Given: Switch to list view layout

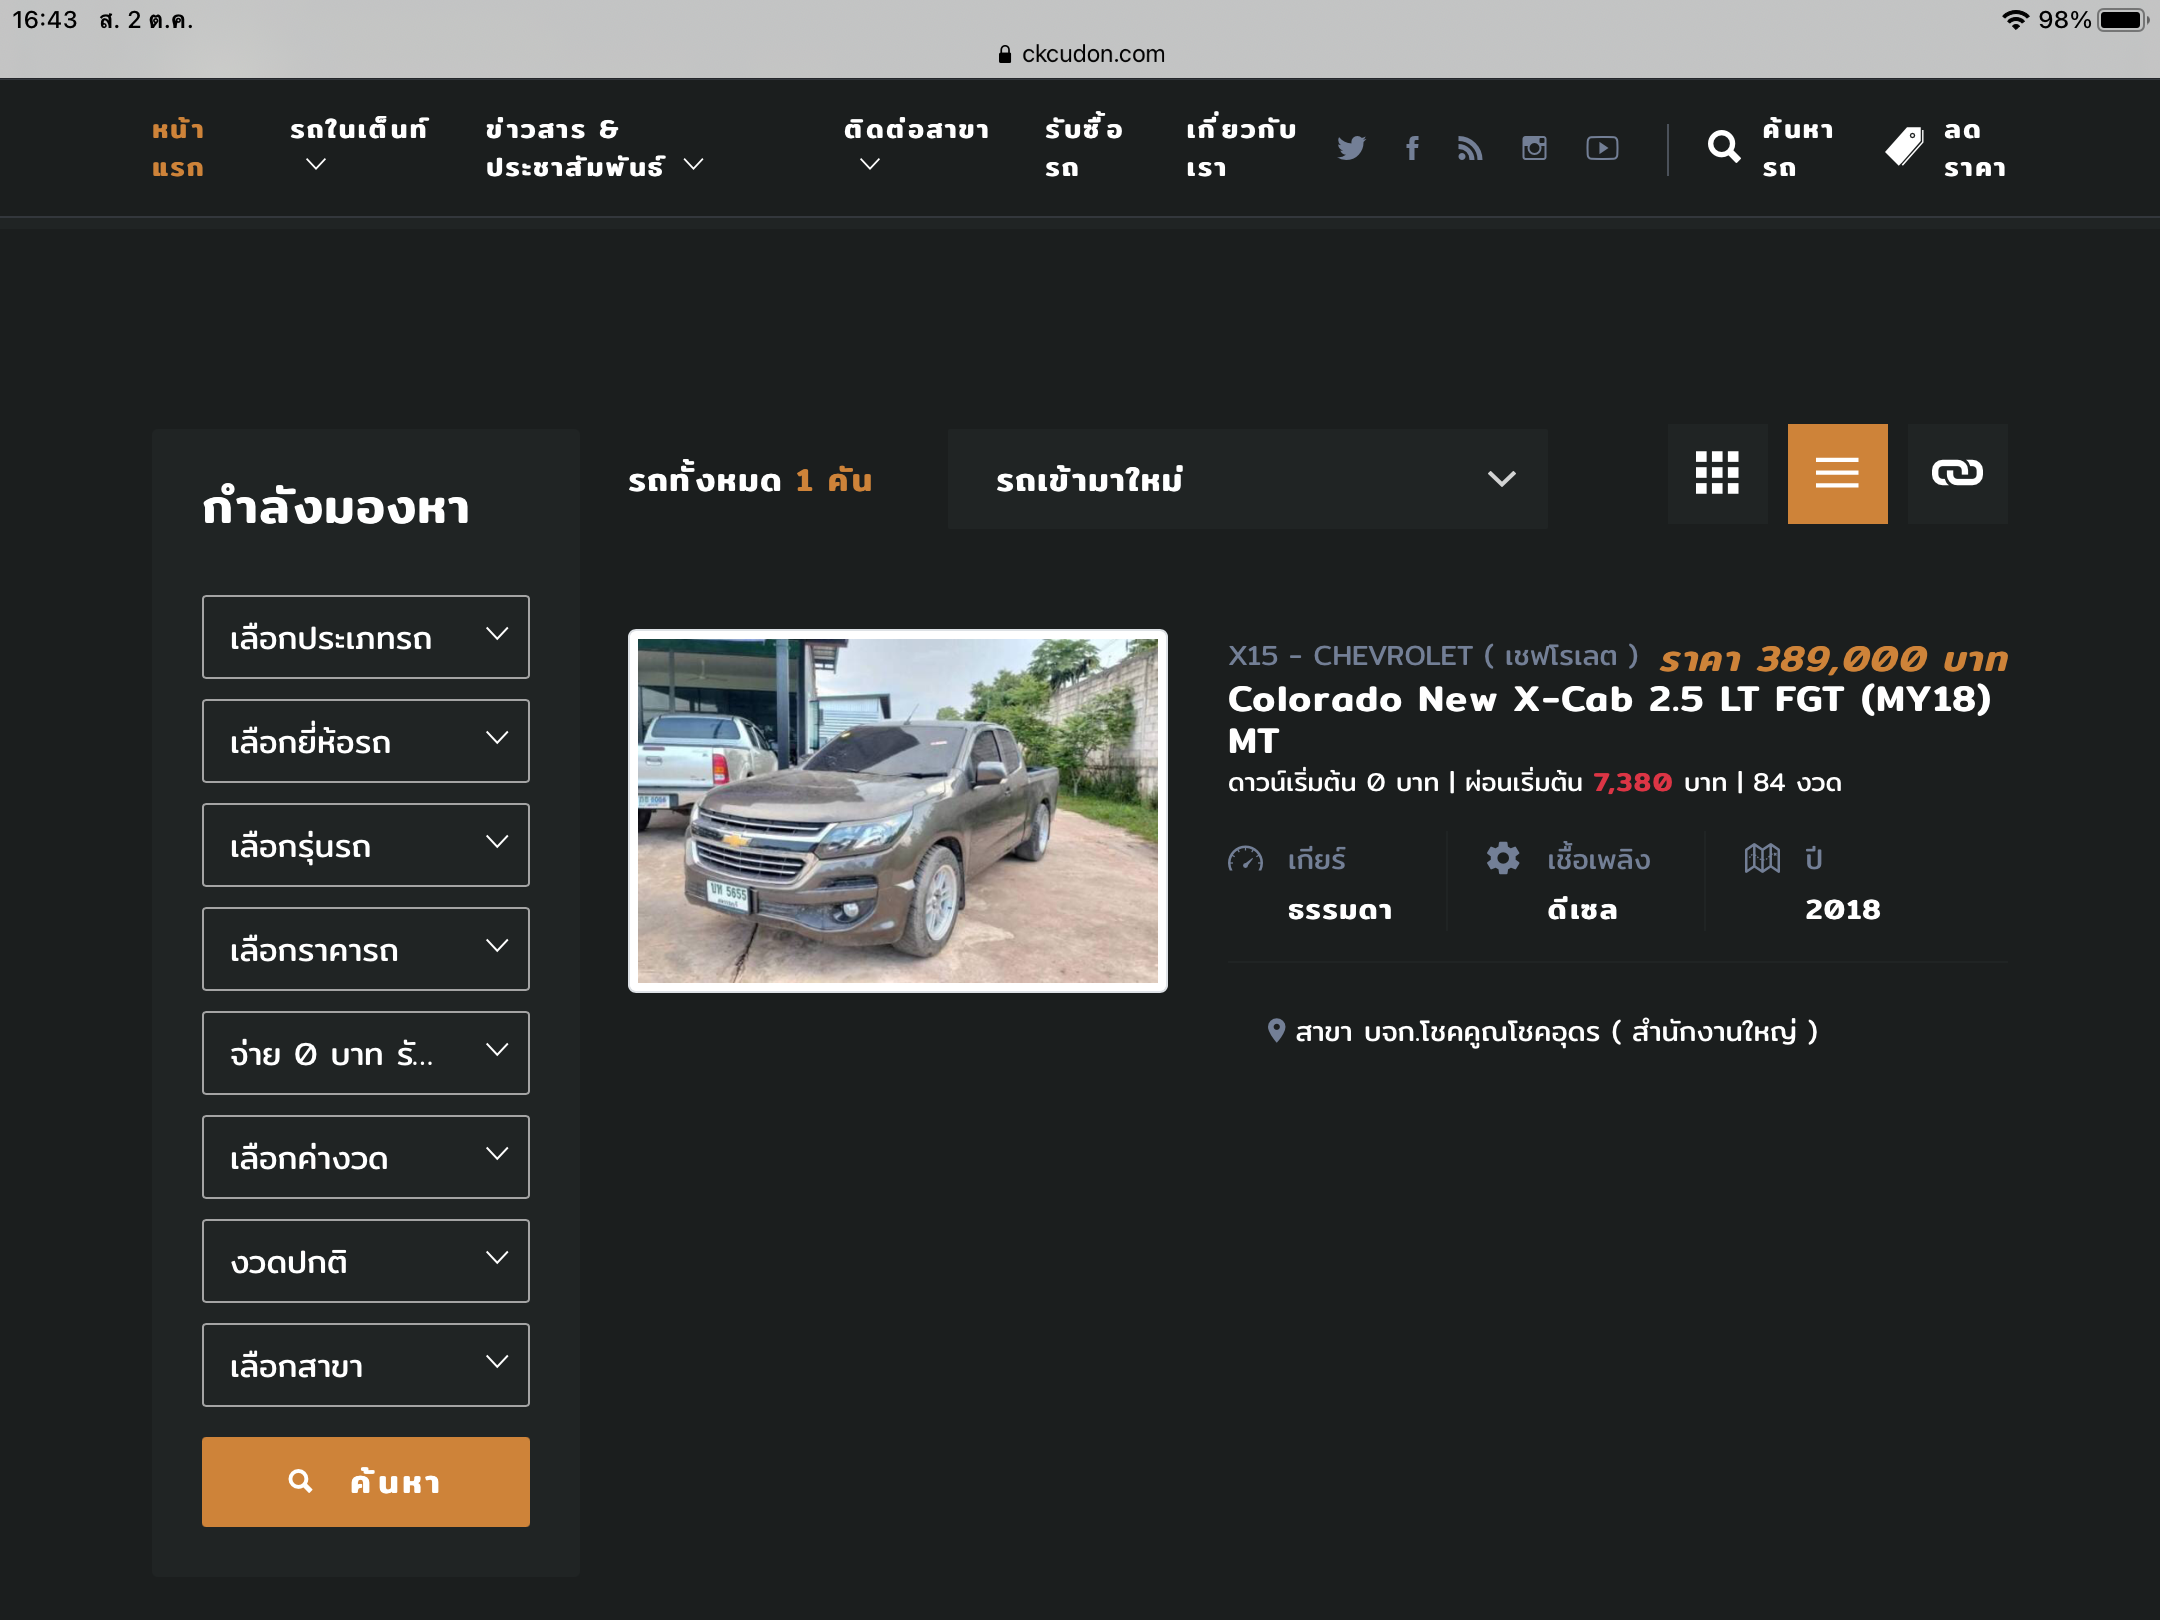Looking at the screenshot, I should (1837, 473).
